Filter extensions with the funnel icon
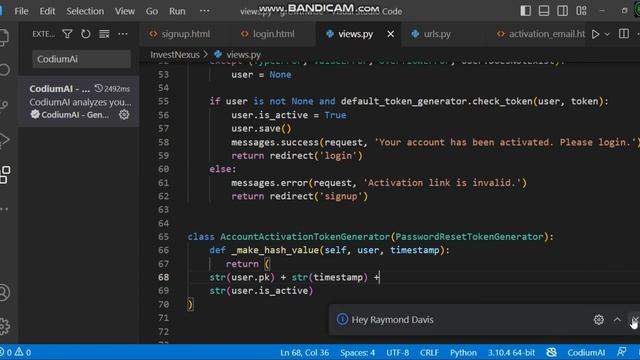The height and width of the screenshot is (360, 640). click(x=67, y=34)
